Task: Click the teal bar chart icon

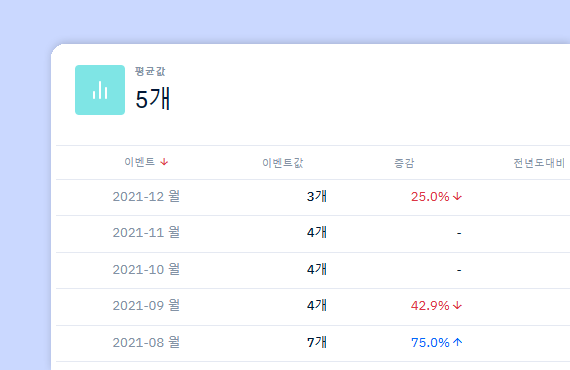Action: pyautogui.click(x=100, y=90)
